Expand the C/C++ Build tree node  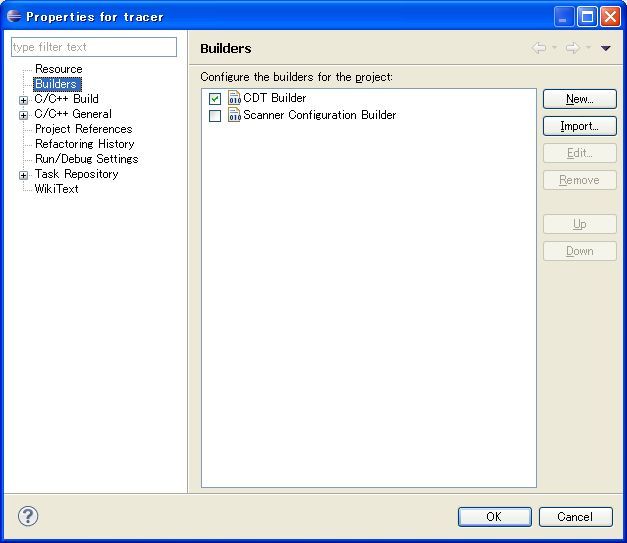pyautogui.click(x=23, y=100)
